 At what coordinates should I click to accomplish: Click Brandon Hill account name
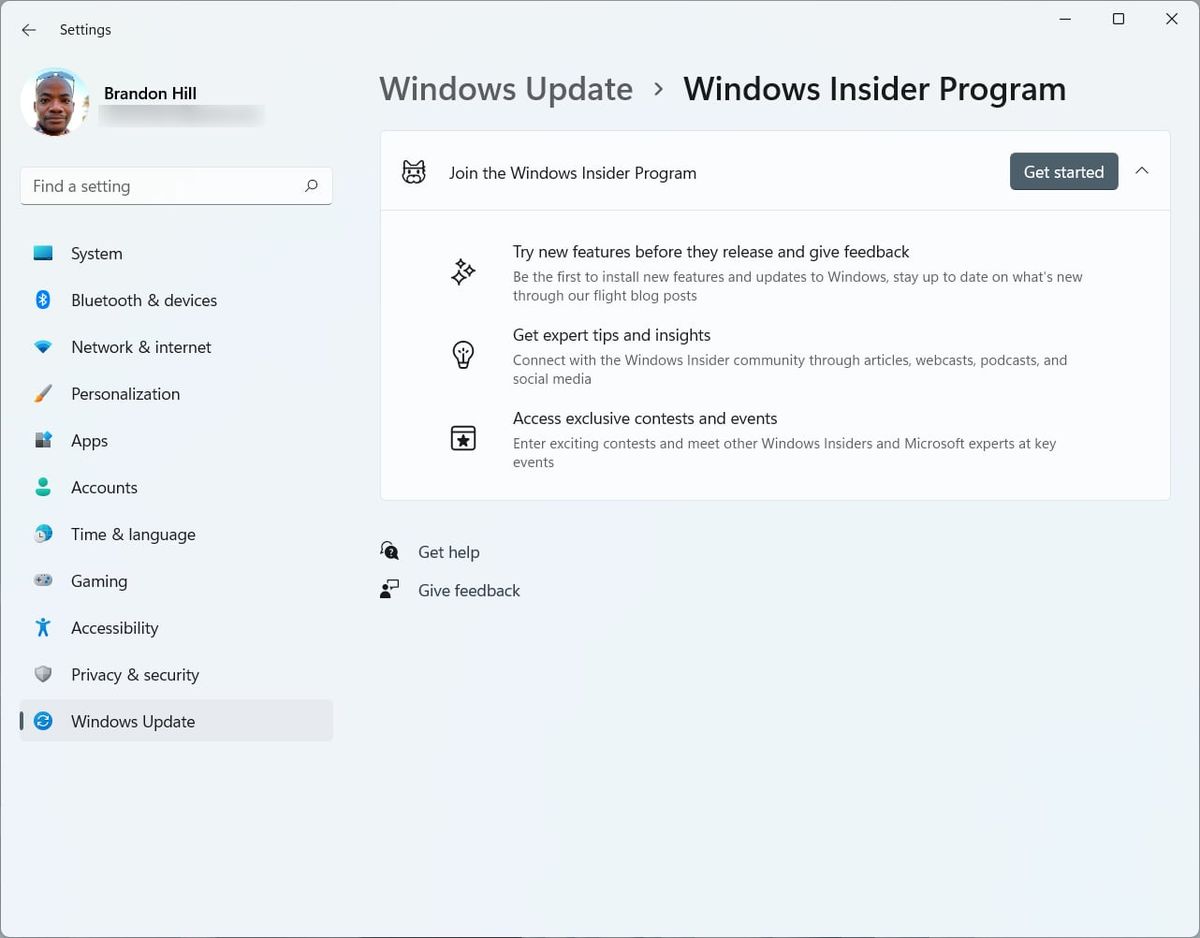(150, 94)
